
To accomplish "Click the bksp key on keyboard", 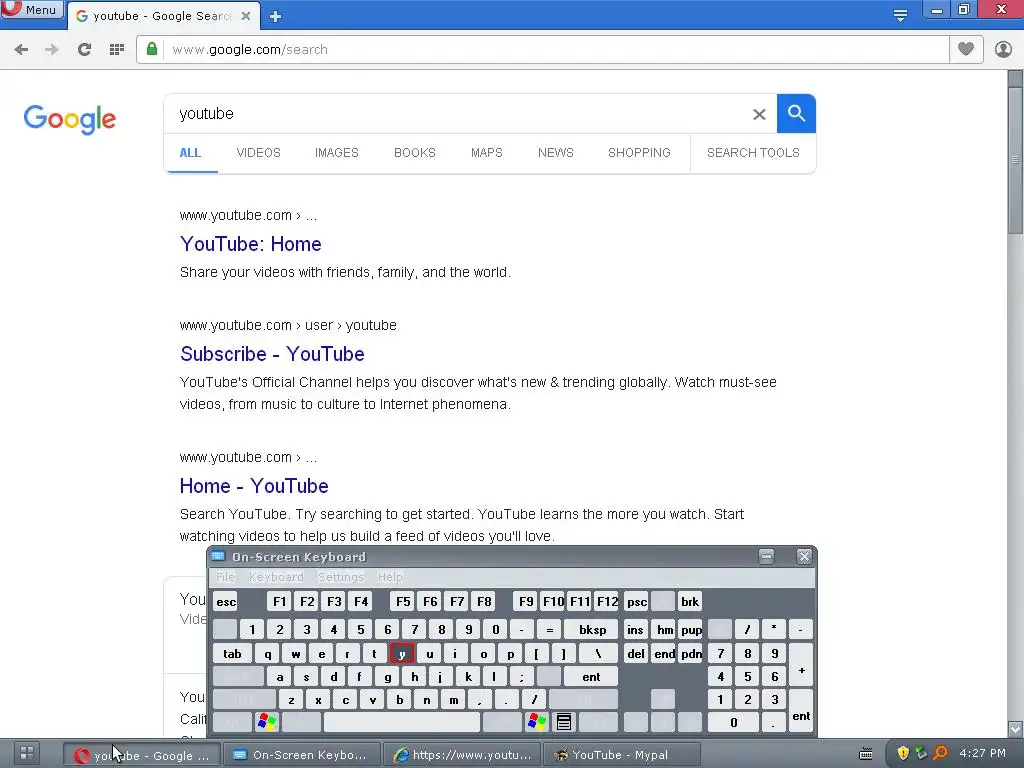I will click(592, 630).
